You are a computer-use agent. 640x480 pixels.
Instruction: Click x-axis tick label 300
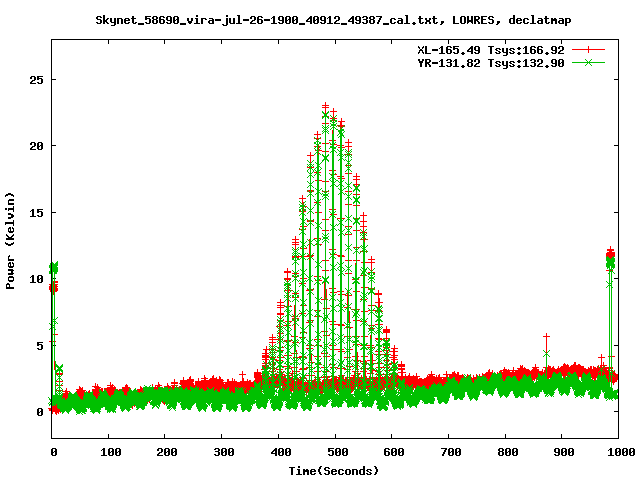224,452
